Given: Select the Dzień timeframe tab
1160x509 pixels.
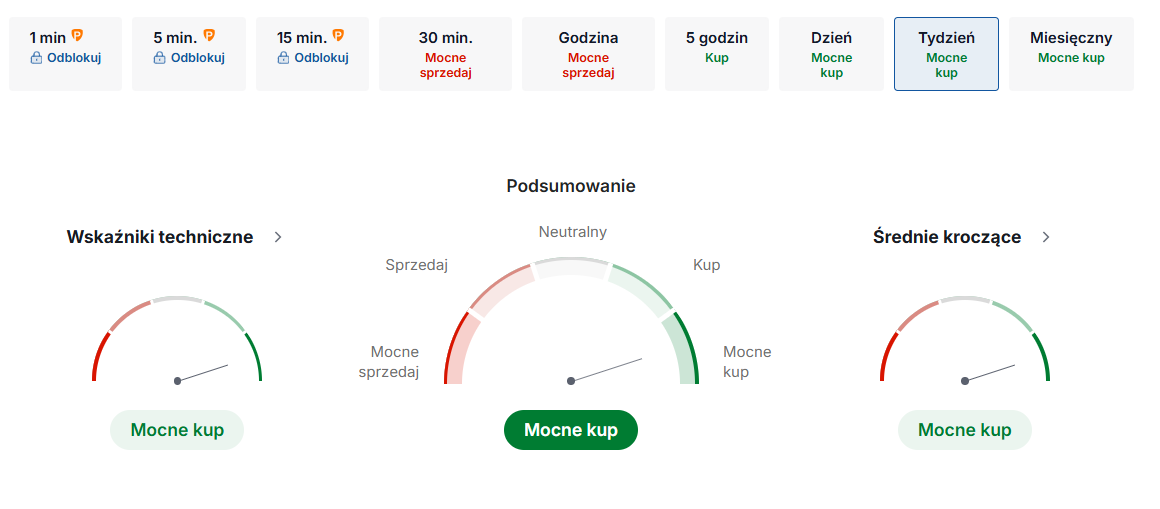Looking at the screenshot, I should click(x=831, y=54).
